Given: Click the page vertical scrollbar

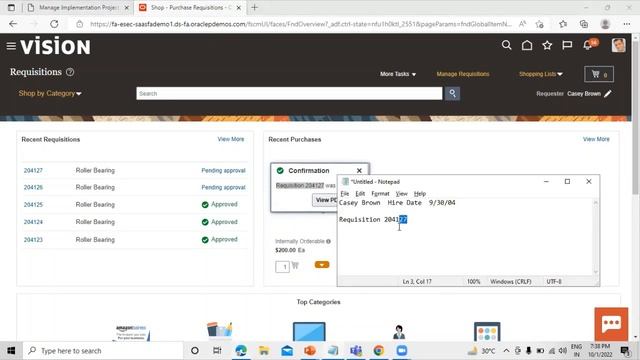Looking at the screenshot, I should coord(635,186).
